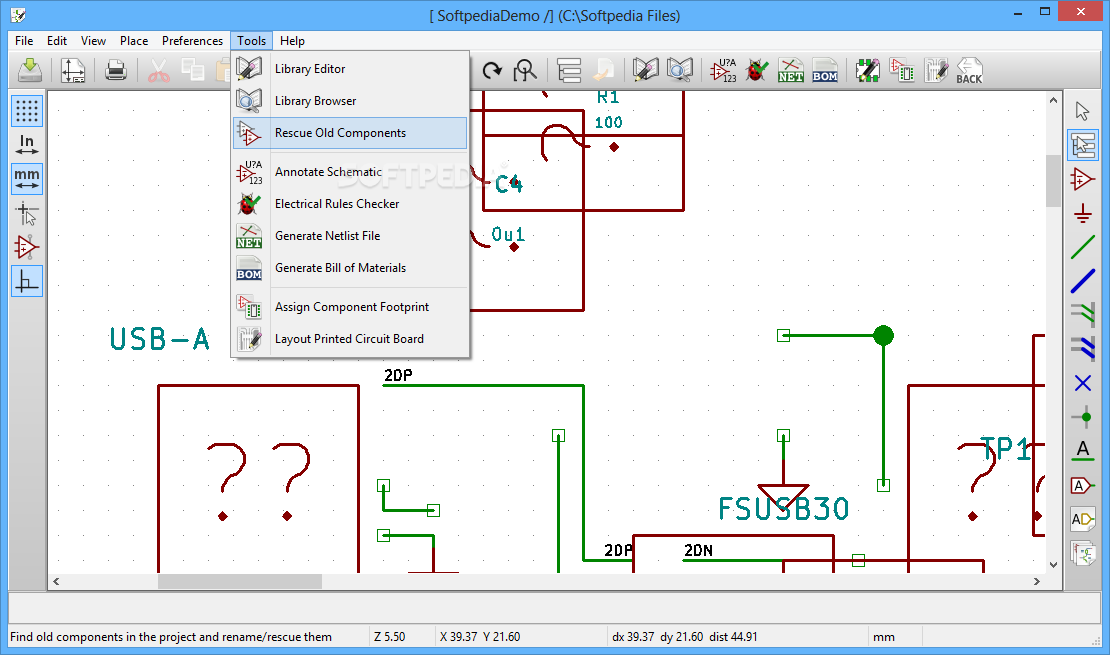Select the Place bus blue line tool
This screenshot has width=1110, height=655.
coord(1082,281)
